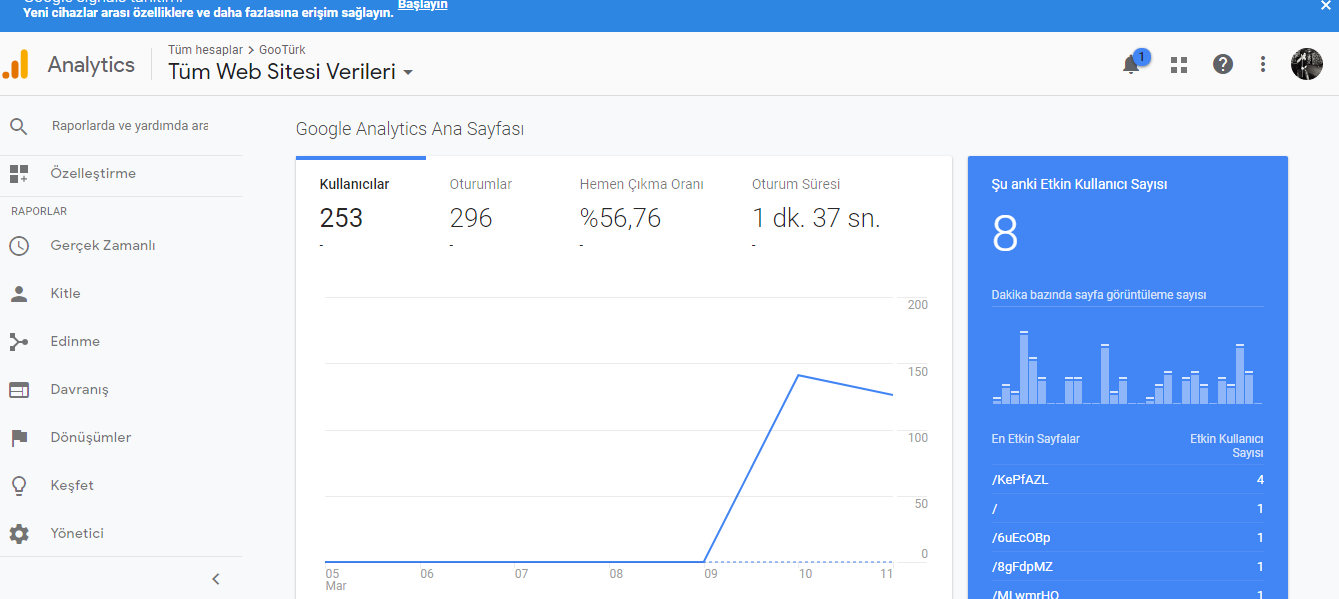Click the Gerçek Zamanlı clock icon
The image size is (1339, 599).
point(19,246)
